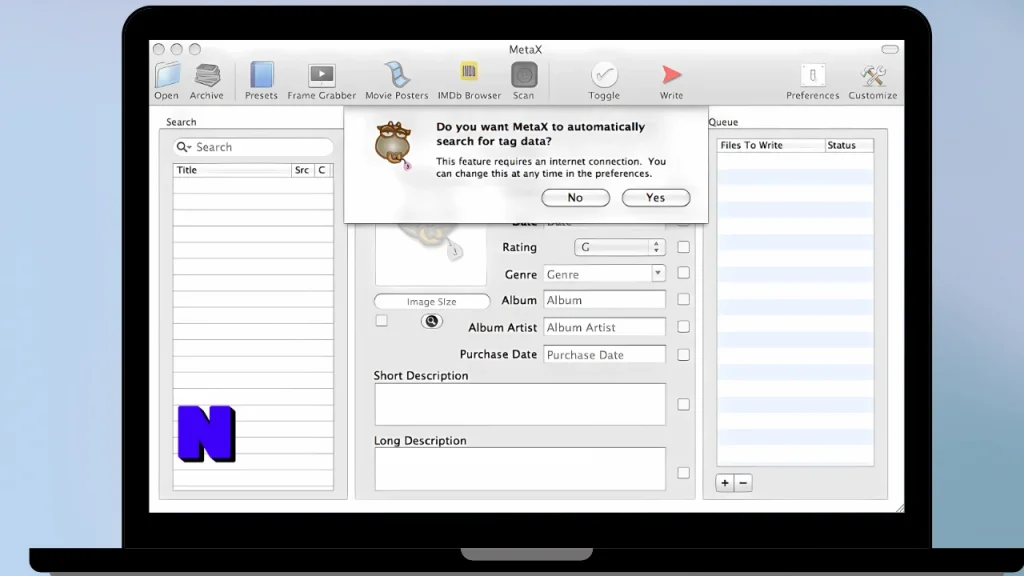
Task: Choose No in the tag data dialog
Action: click(575, 198)
